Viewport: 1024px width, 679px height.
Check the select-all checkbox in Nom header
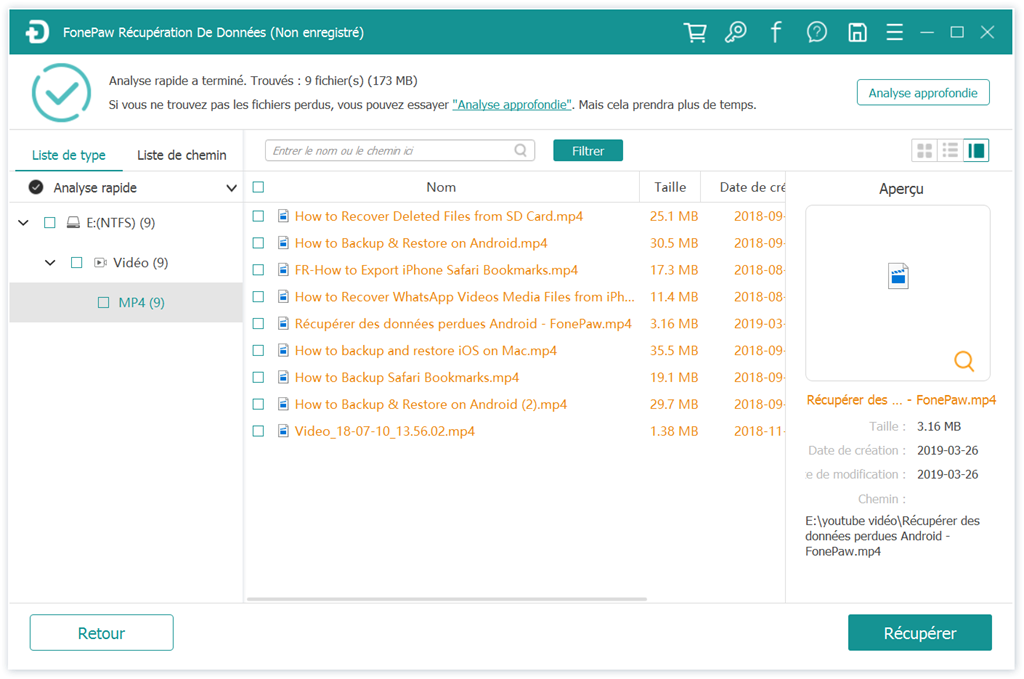tap(259, 187)
